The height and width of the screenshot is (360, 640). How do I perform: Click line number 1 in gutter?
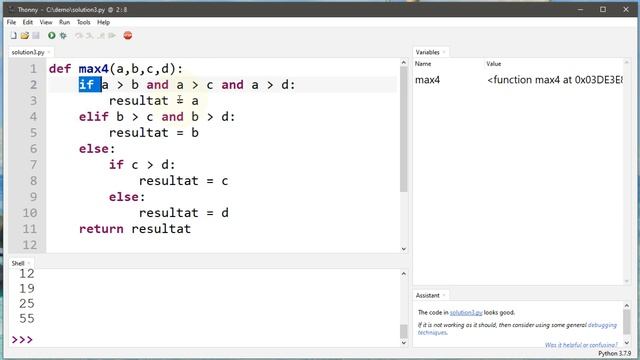click(x=33, y=69)
